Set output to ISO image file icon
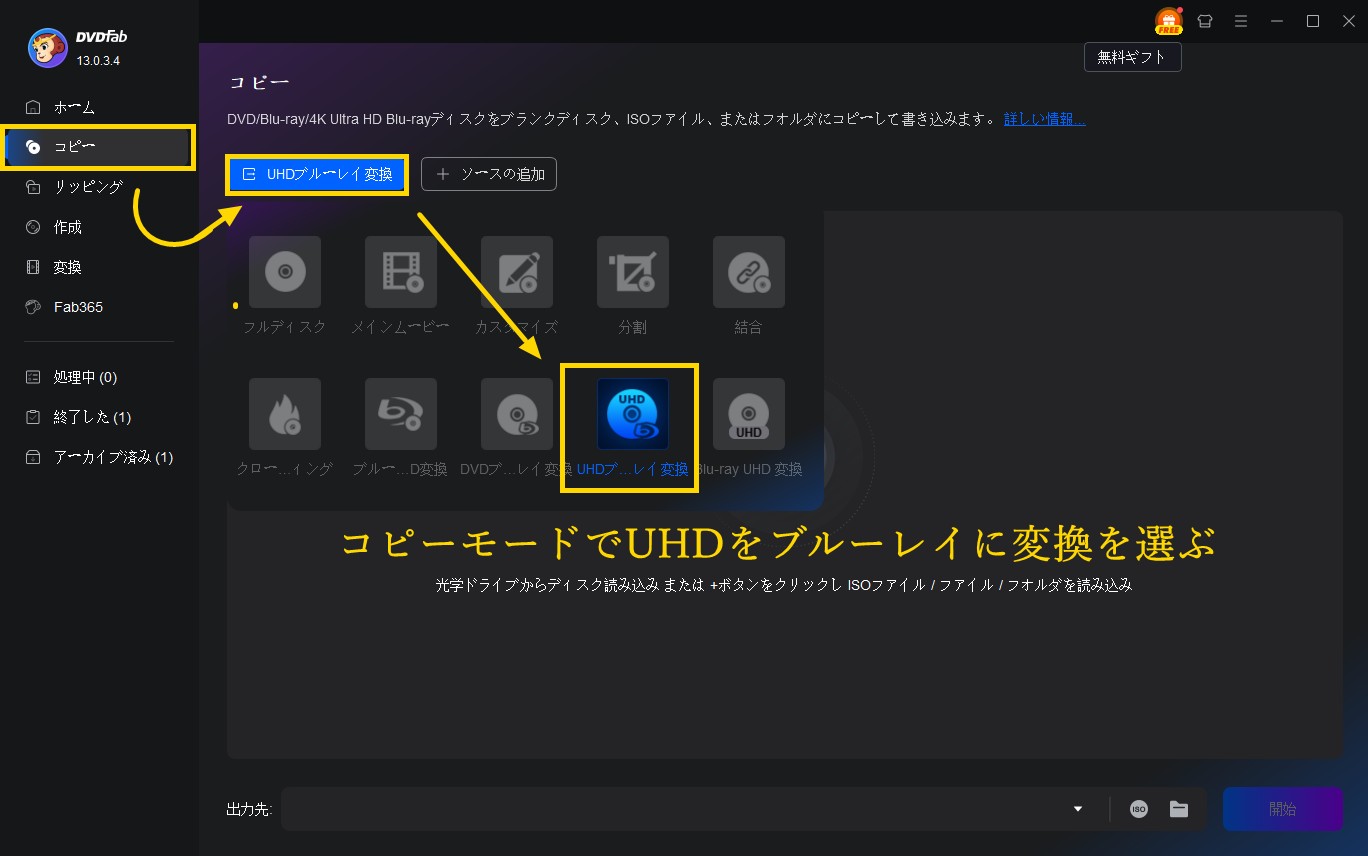Screen dimensions: 1368x856 [x=1139, y=809]
